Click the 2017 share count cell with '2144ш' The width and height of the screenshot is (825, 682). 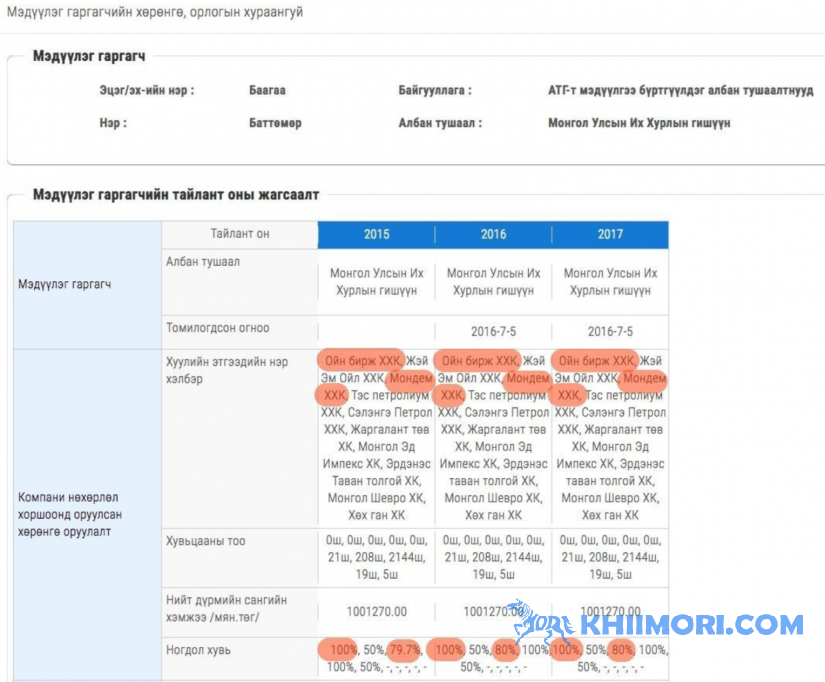coord(610,557)
